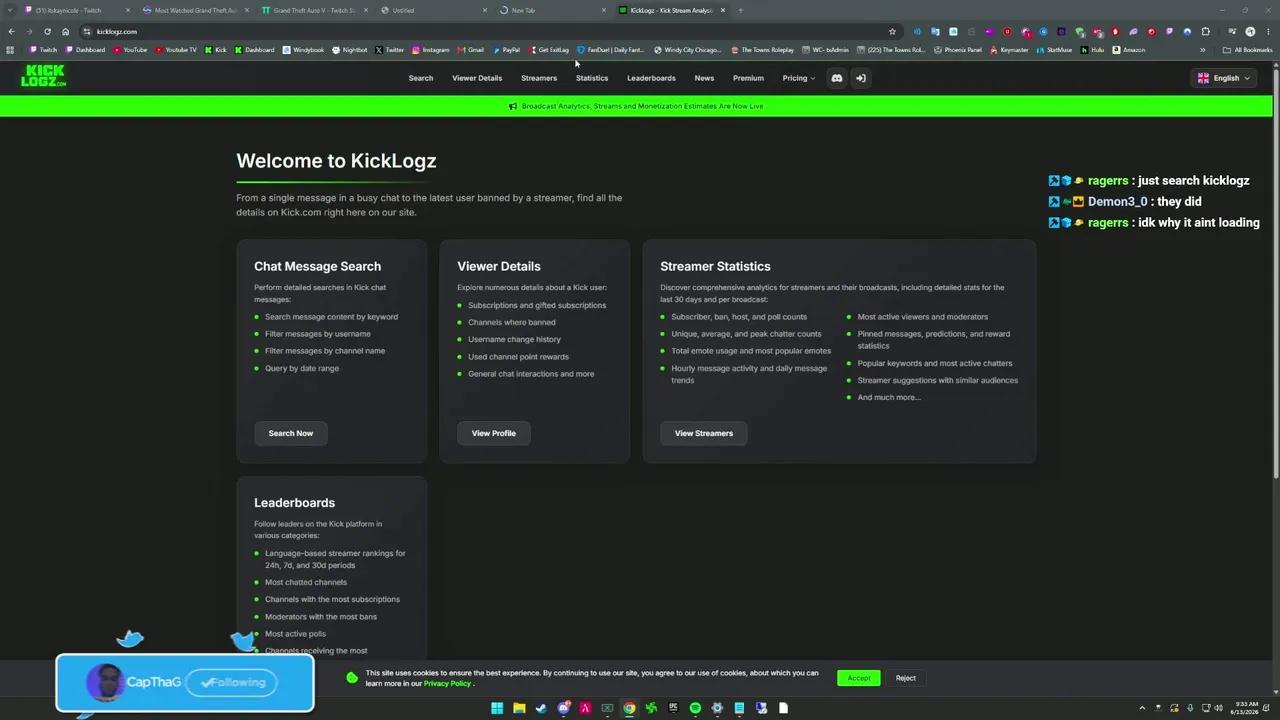This screenshot has width=1280, height=720.
Task: Open Steam from the taskbar
Action: point(541,708)
